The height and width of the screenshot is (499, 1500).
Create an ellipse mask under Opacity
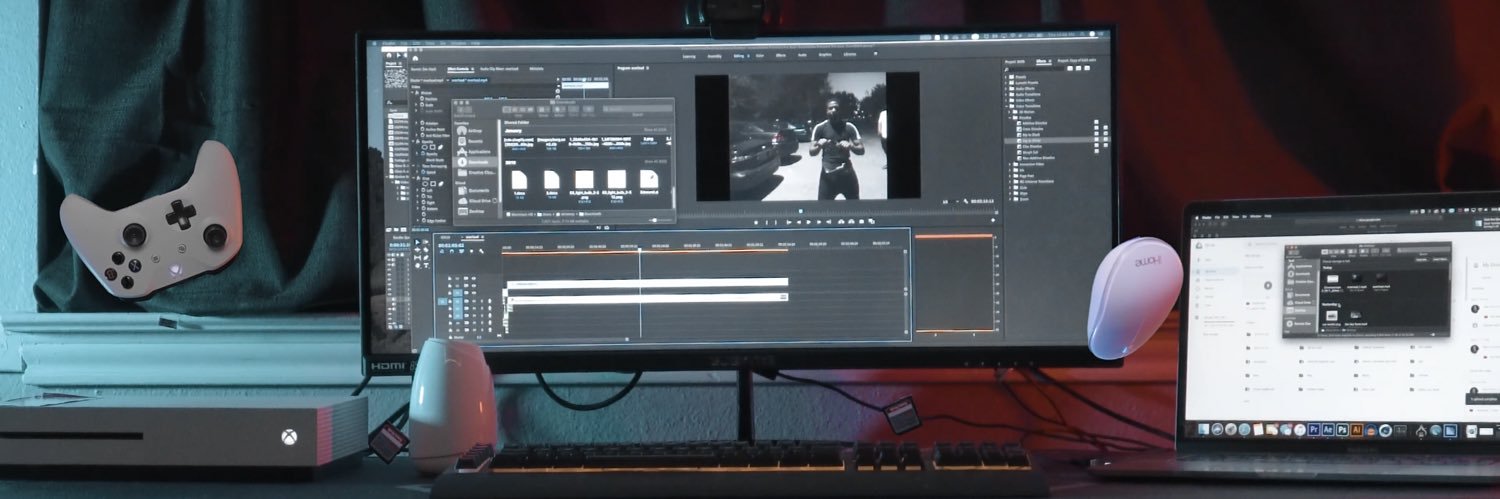click(x=425, y=147)
